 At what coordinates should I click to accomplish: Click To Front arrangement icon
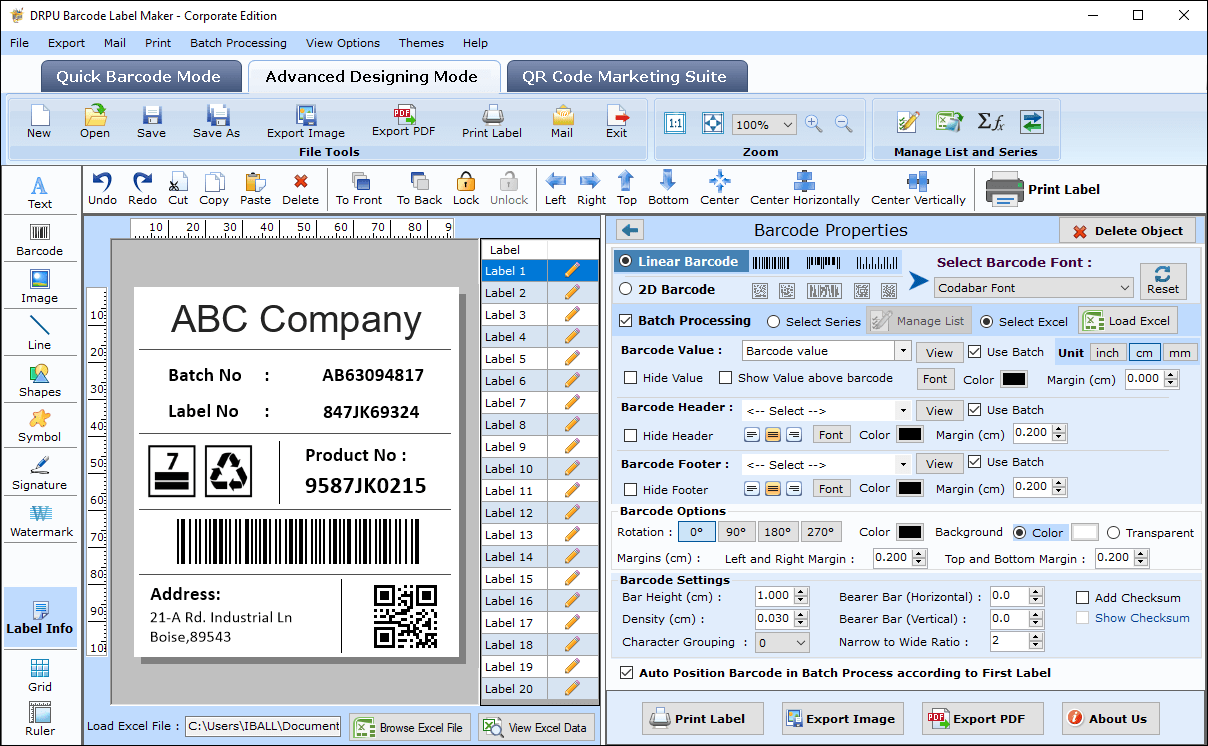pyautogui.click(x=359, y=182)
